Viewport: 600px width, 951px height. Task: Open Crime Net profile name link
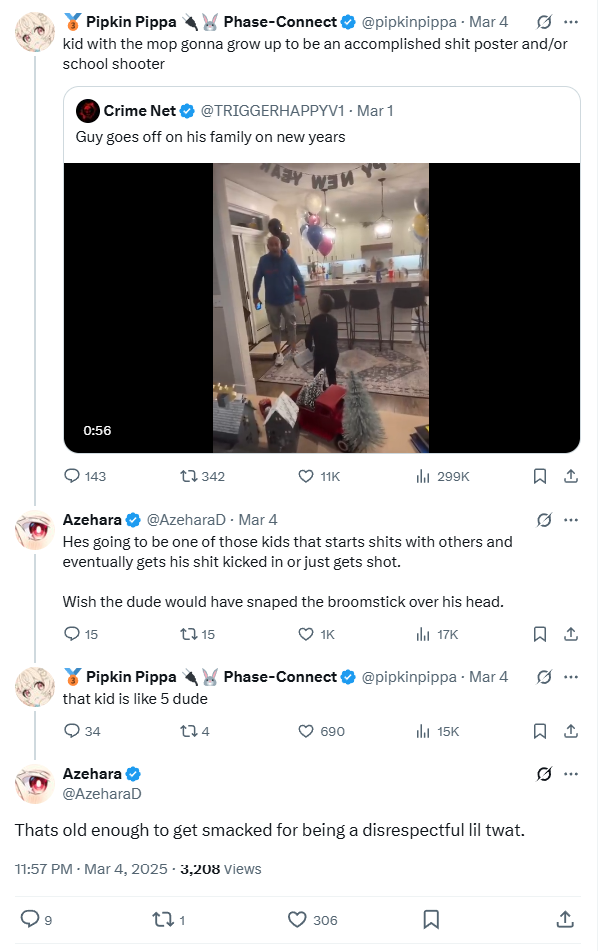coord(140,111)
